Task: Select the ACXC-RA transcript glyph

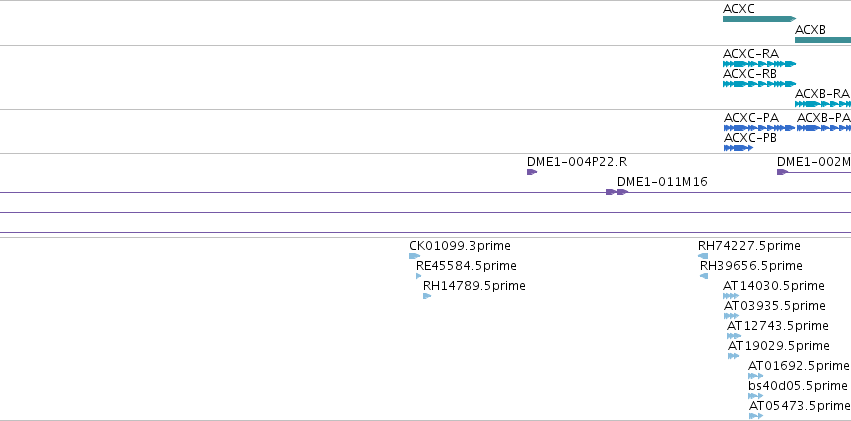Action: (x=759, y=64)
